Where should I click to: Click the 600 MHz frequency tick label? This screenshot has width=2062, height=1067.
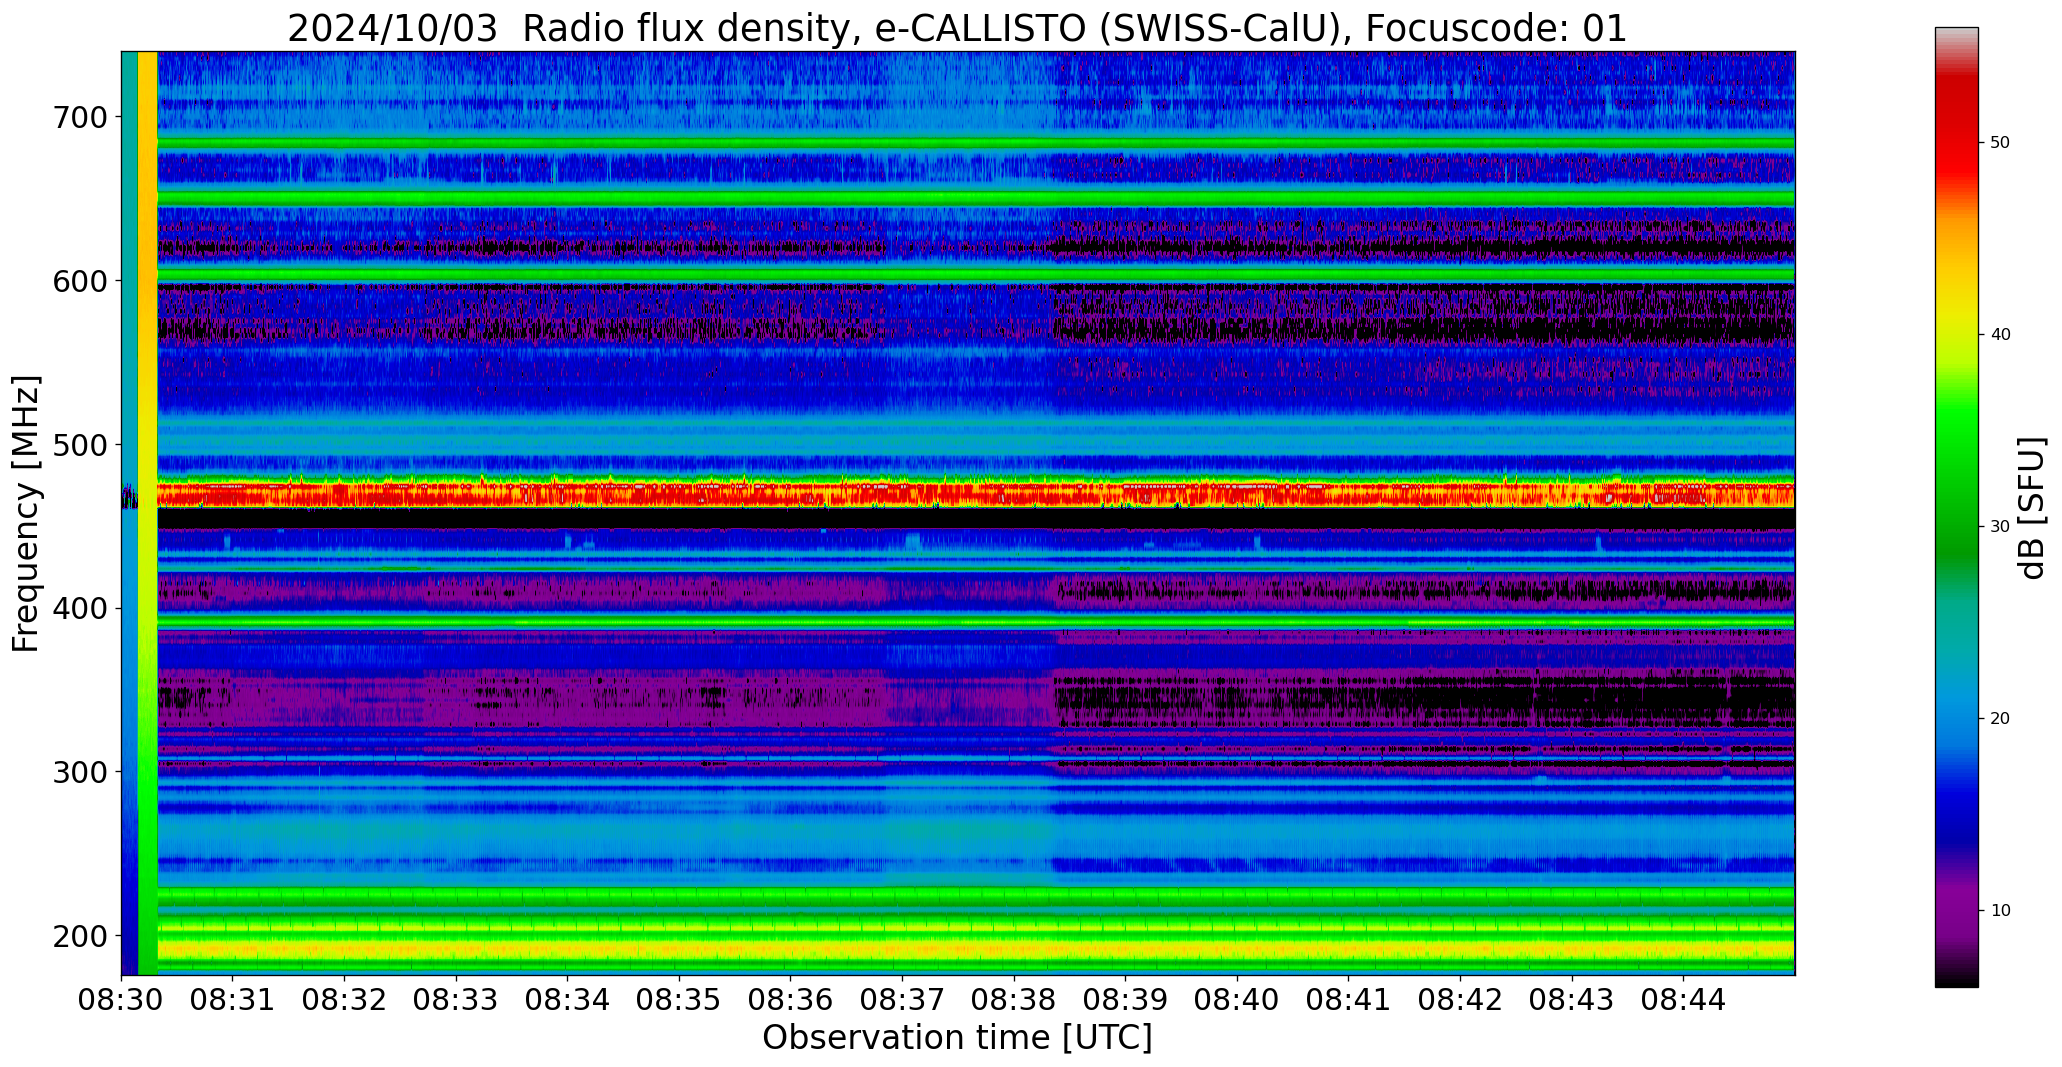coord(79,281)
